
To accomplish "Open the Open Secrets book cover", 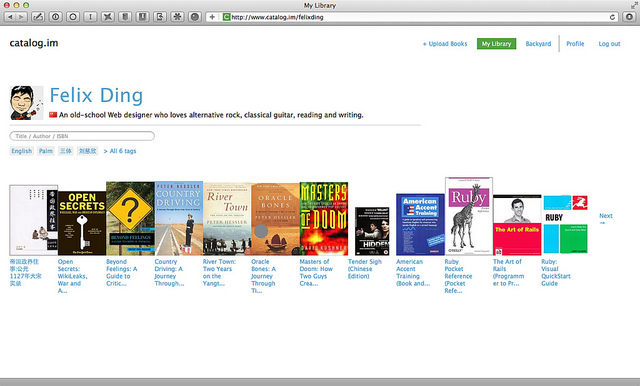I will (x=82, y=224).
